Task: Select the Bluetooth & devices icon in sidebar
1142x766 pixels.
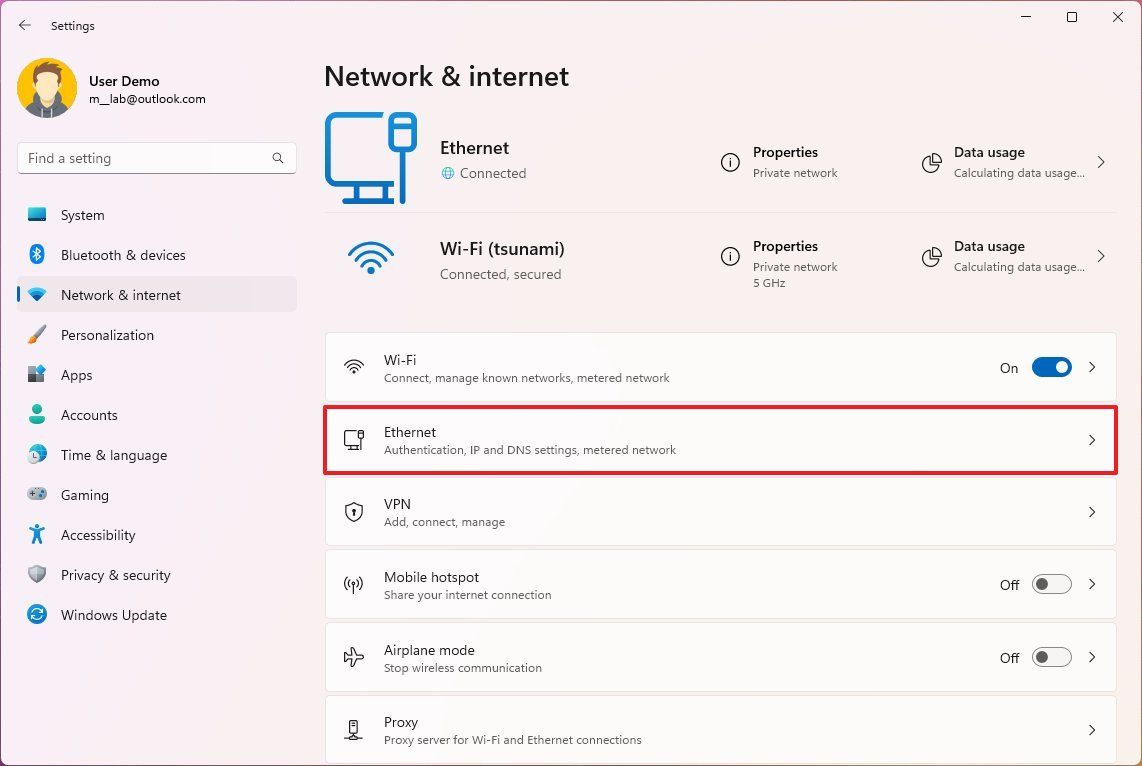Action: click(36, 255)
